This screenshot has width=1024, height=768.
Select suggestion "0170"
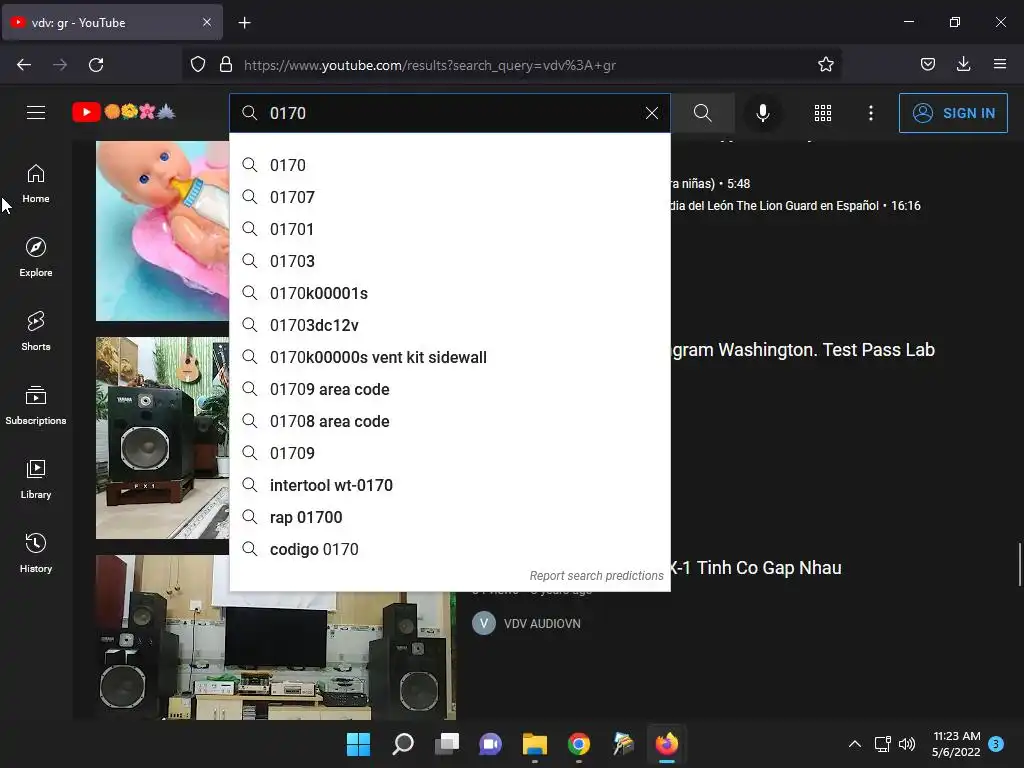[450, 165]
